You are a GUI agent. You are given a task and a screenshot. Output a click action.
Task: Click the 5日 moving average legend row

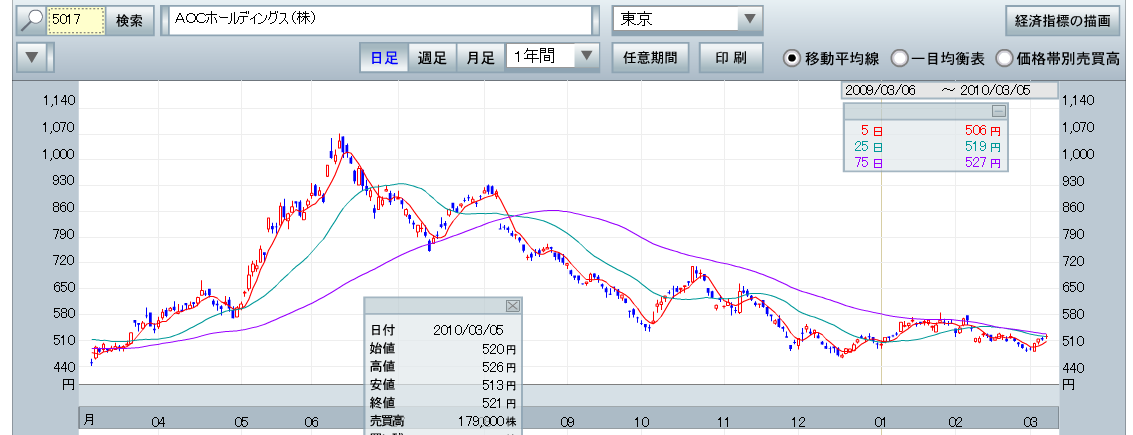click(925, 130)
